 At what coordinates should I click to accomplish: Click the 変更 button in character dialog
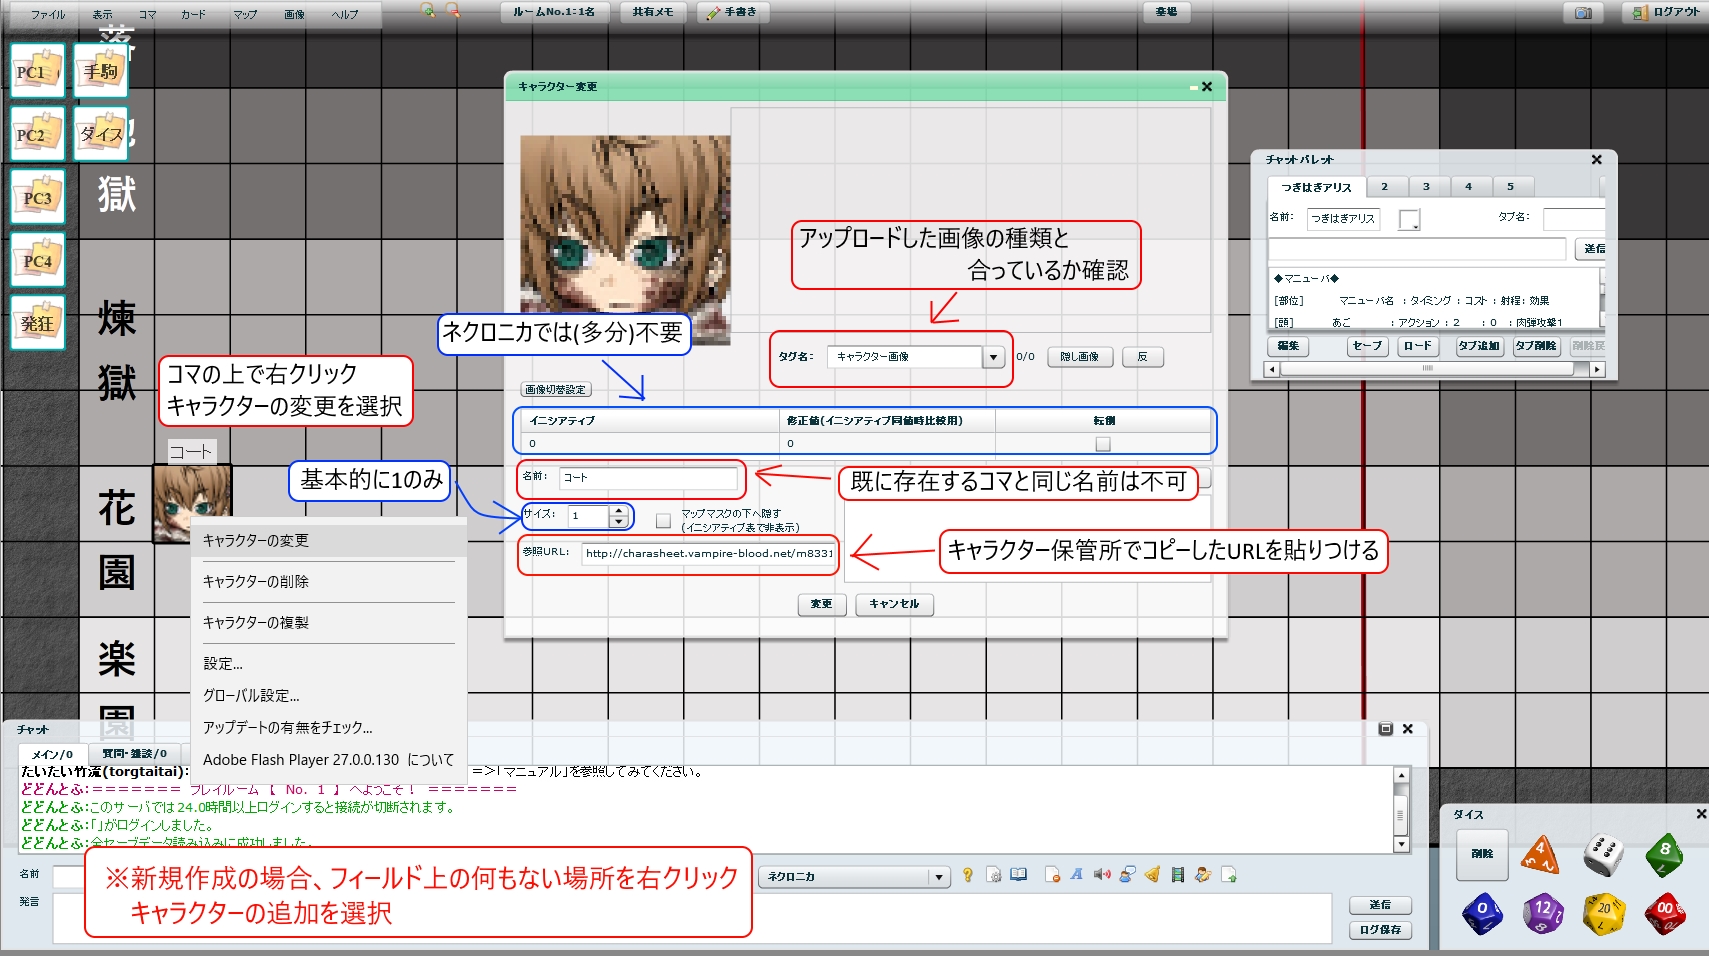pos(821,604)
